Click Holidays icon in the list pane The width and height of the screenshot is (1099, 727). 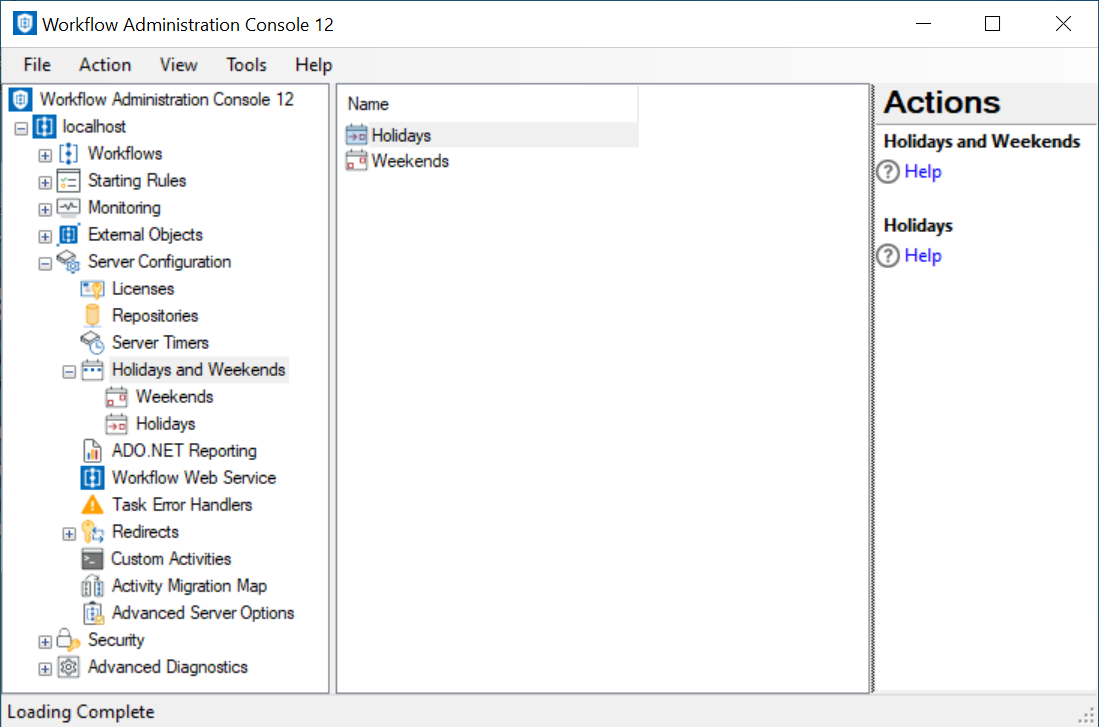click(357, 135)
